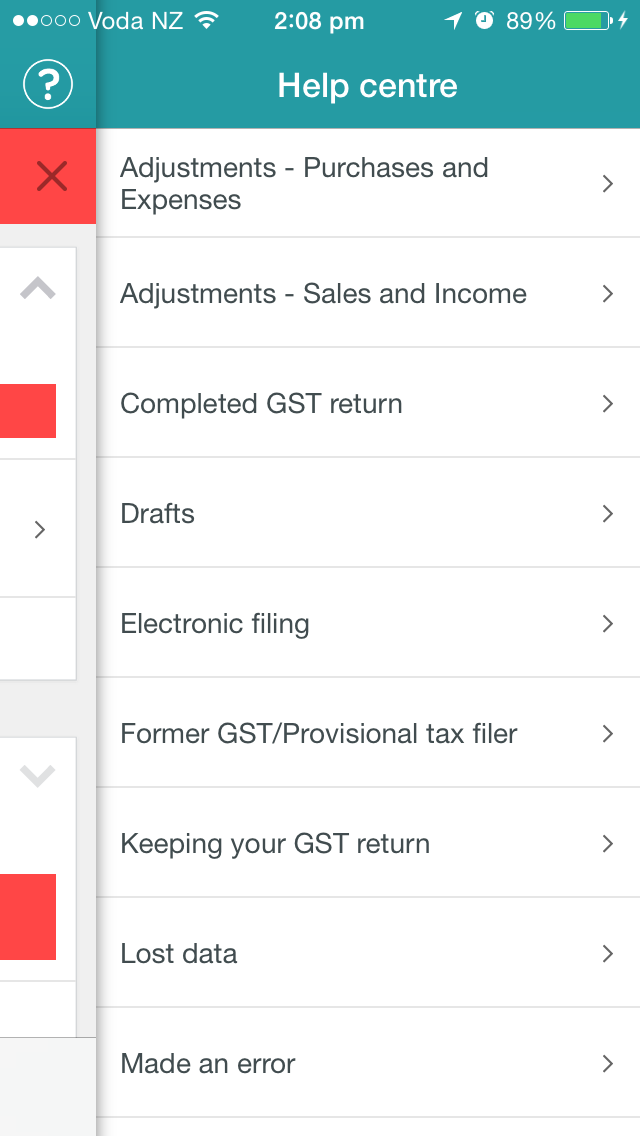Open Completed GST return help item
The image size is (640, 1136).
(x=368, y=403)
